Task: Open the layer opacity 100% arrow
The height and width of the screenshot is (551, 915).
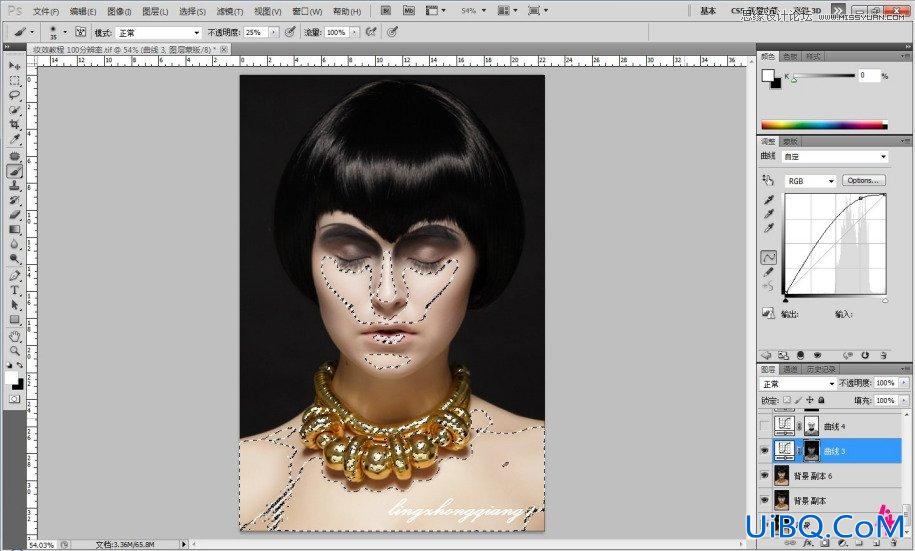Action: click(x=904, y=383)
